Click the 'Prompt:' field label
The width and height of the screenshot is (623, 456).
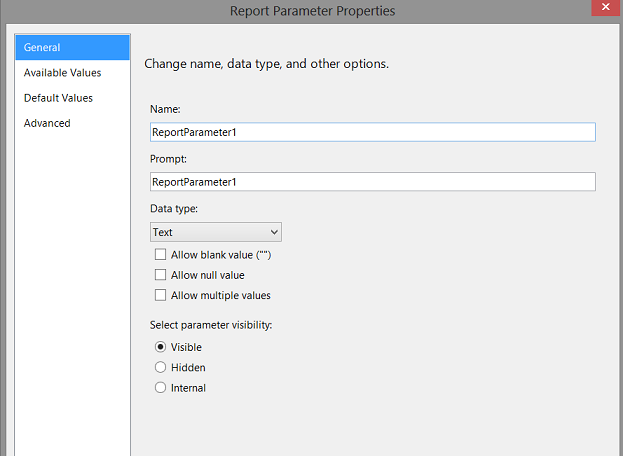tap(168, 159)
